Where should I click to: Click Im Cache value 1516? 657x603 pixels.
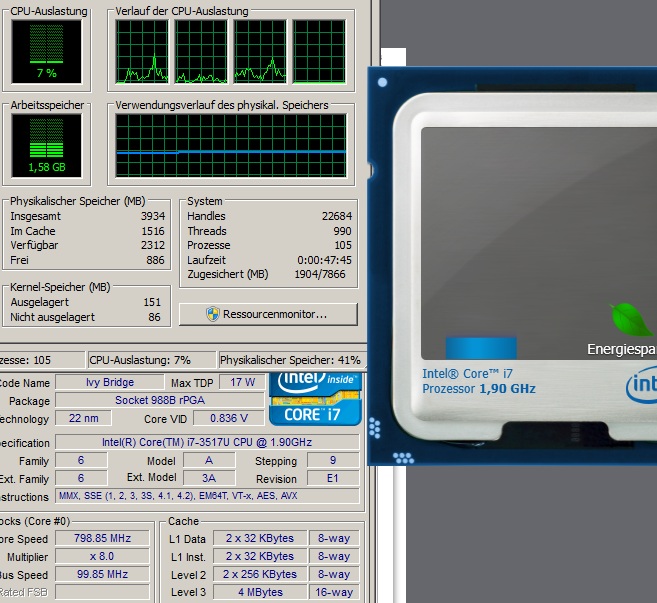(x=153, y=231)
